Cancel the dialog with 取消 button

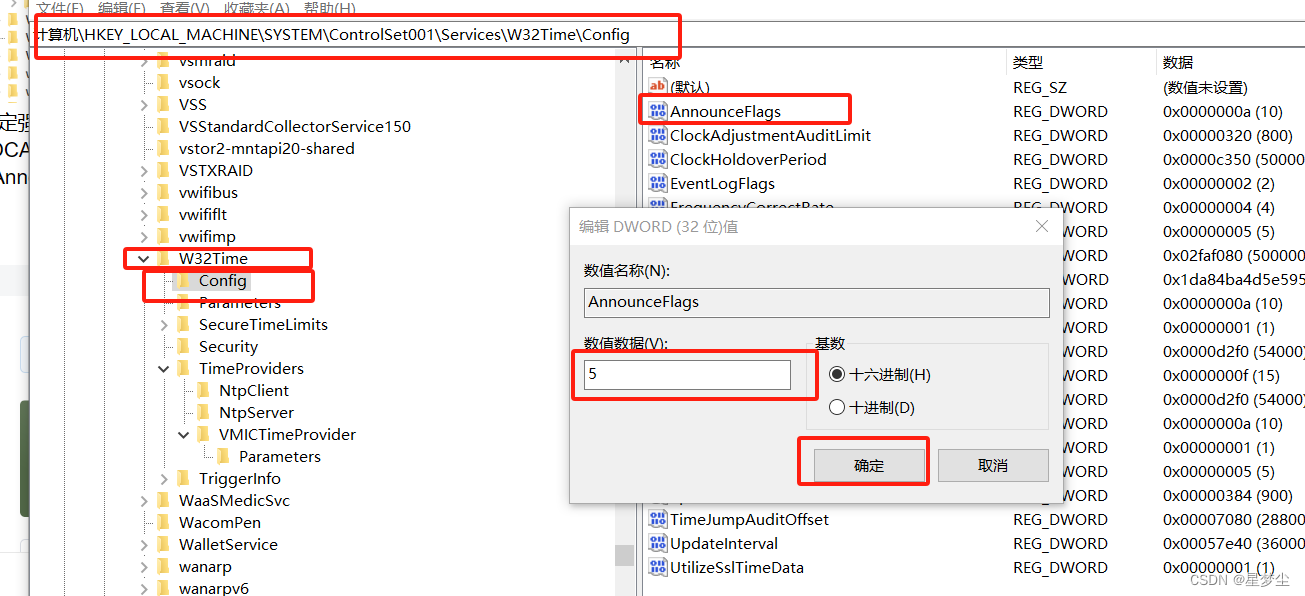[x=993, y=465]
